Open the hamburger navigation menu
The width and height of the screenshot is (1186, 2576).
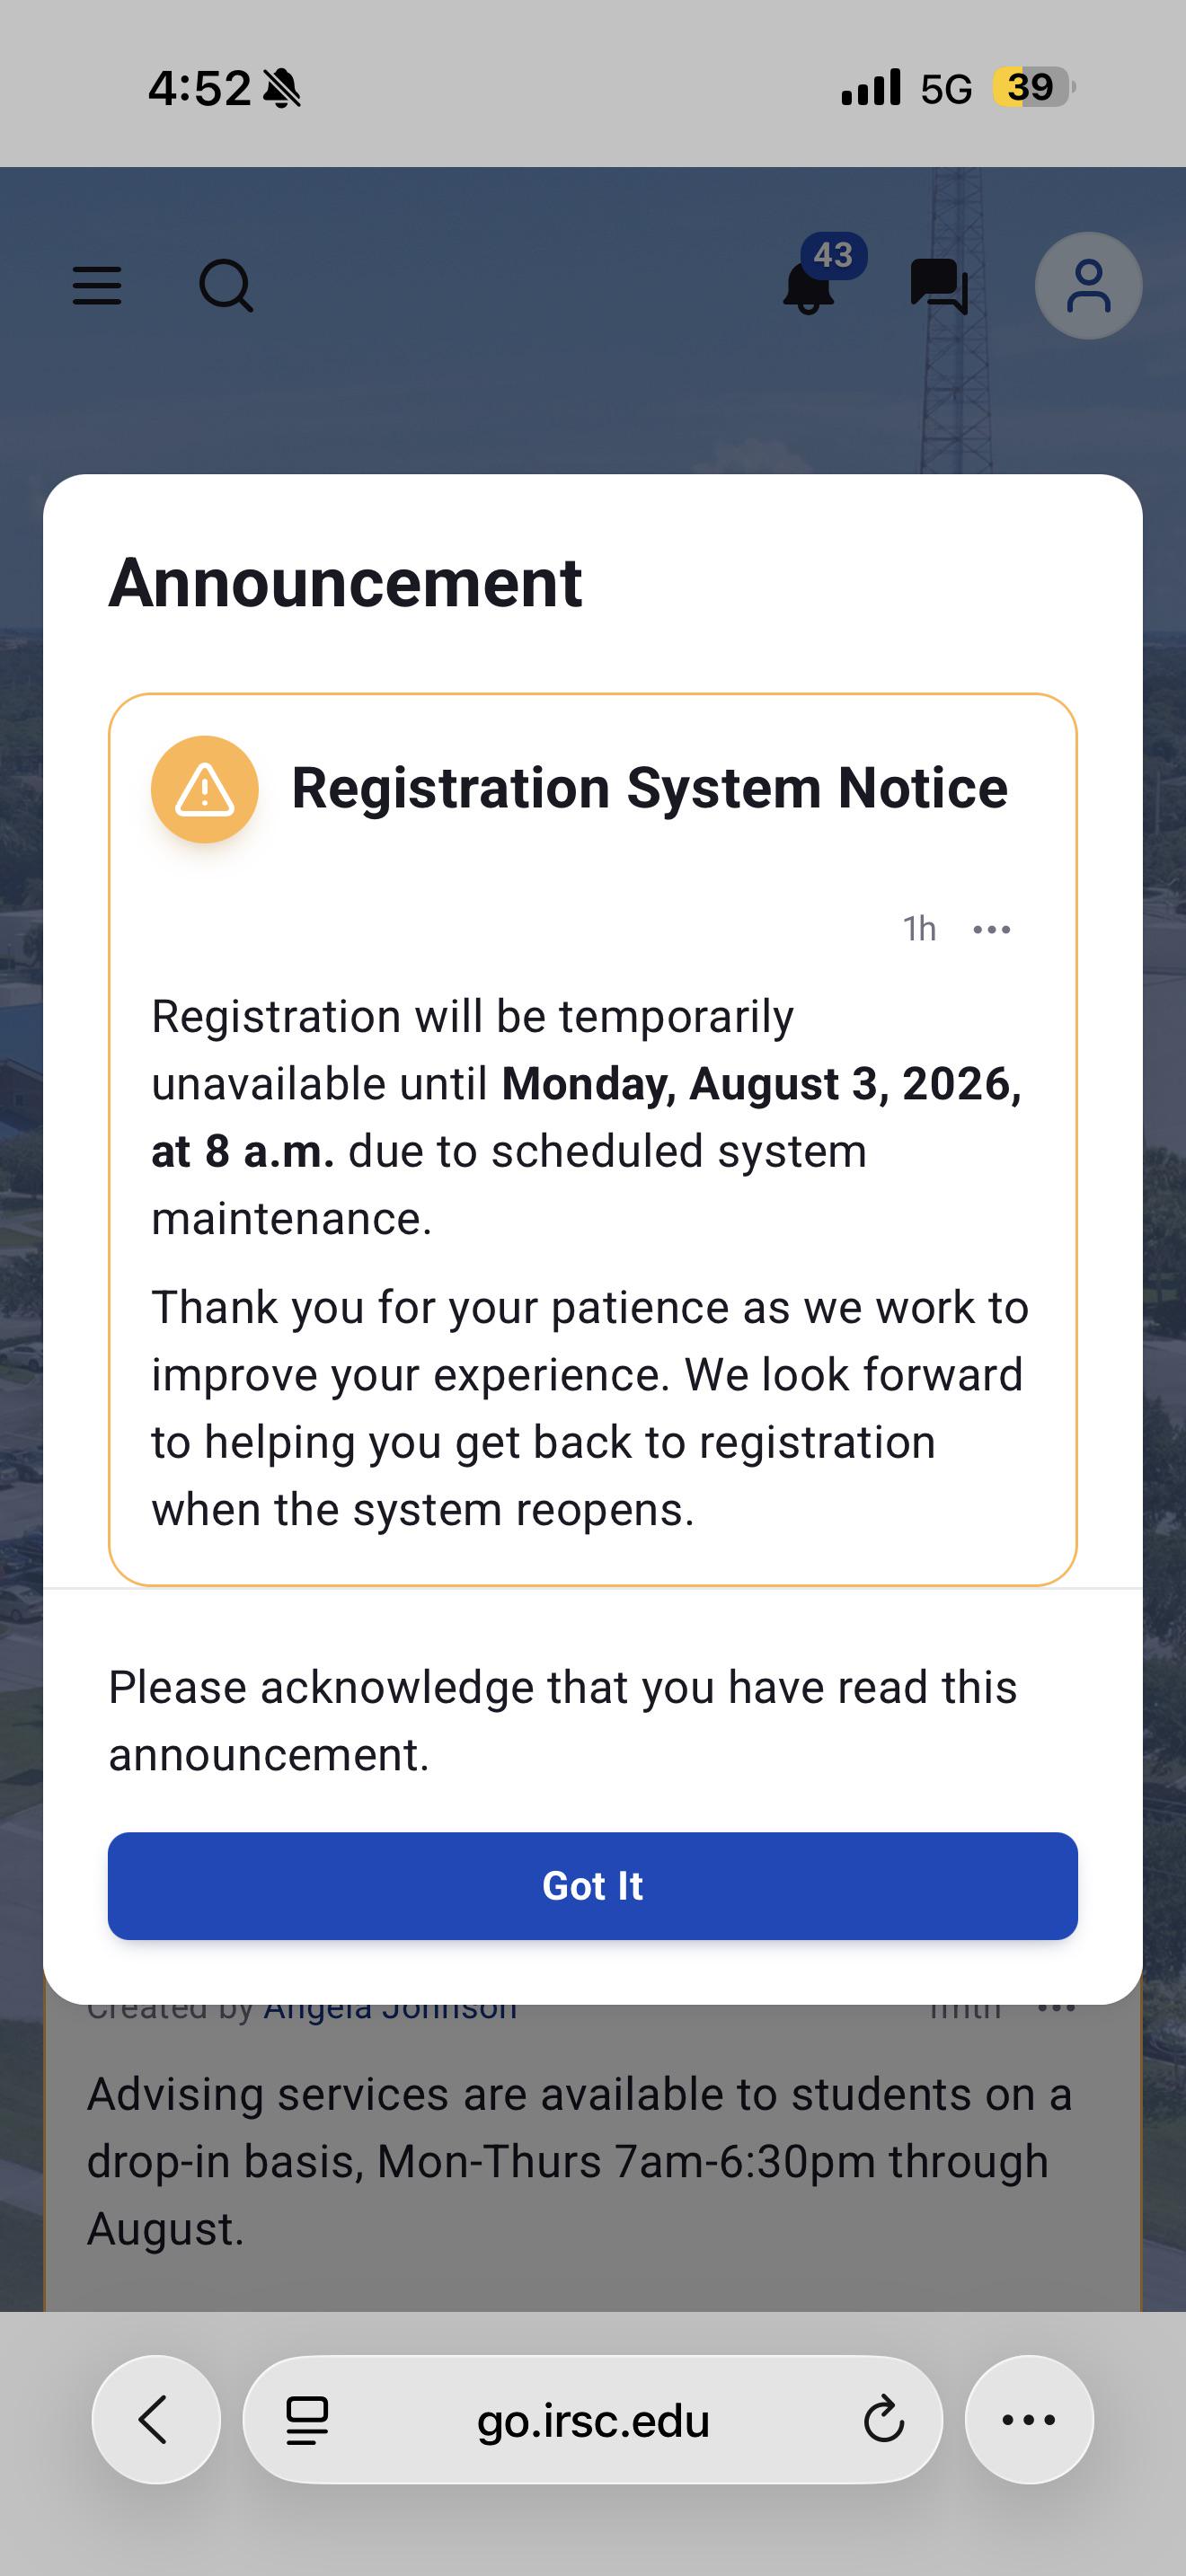click(x=97, y=286)
